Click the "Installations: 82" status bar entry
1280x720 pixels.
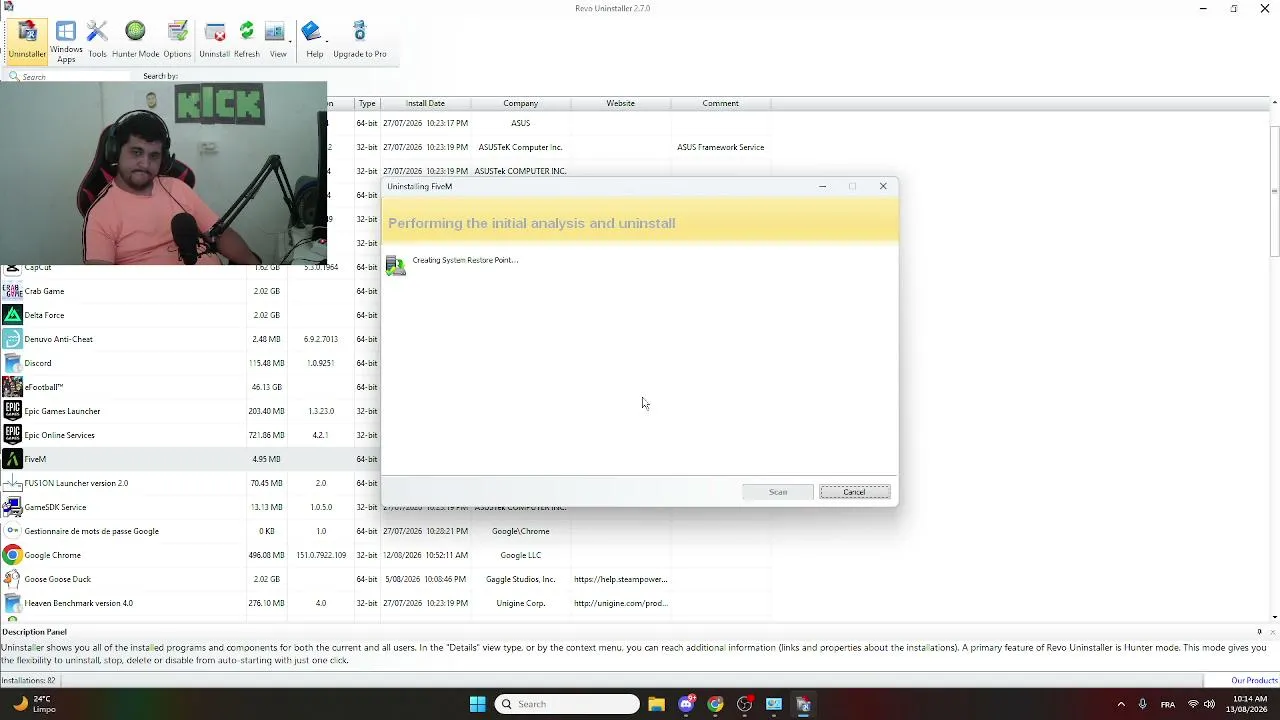(x=28, y=680)
